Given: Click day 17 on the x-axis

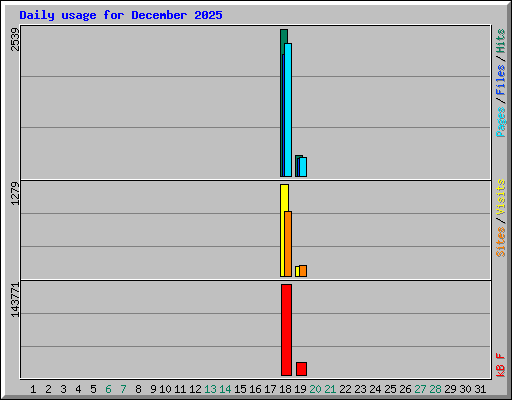Looking at the screenshot, I should 270,389.
